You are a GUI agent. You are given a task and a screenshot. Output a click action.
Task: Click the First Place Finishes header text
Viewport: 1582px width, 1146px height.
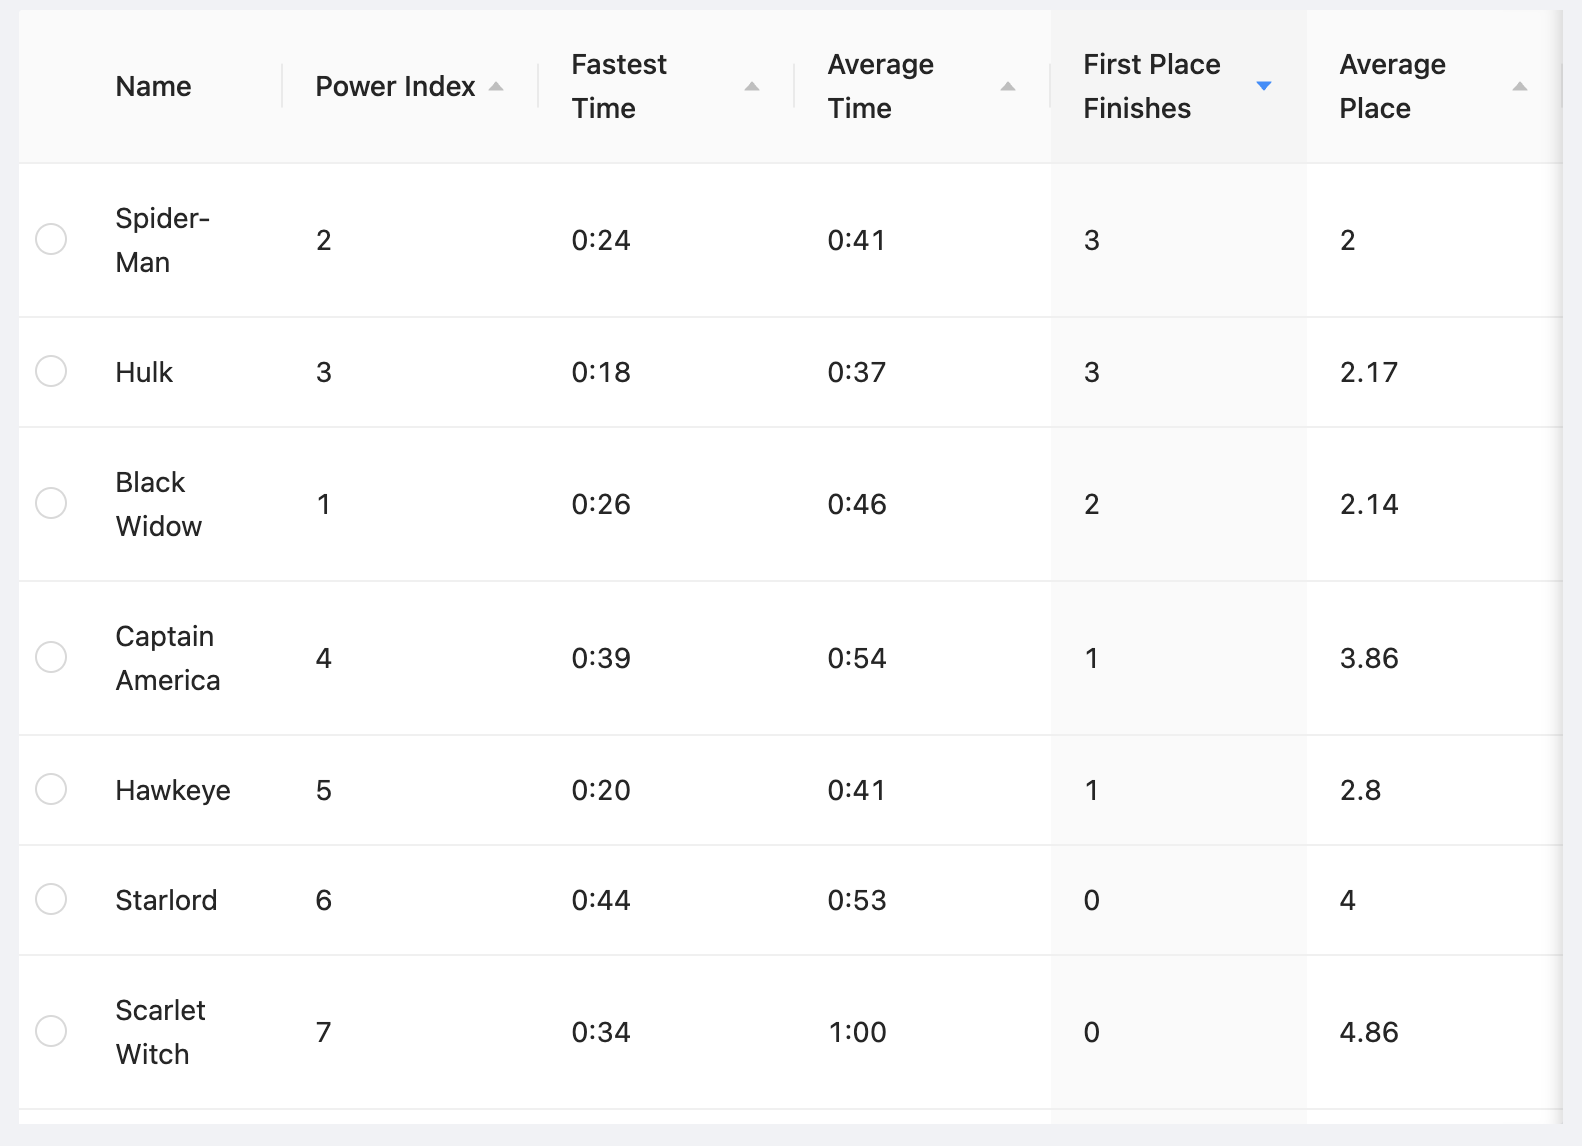pyautogui.click(x=1151, y=86)
